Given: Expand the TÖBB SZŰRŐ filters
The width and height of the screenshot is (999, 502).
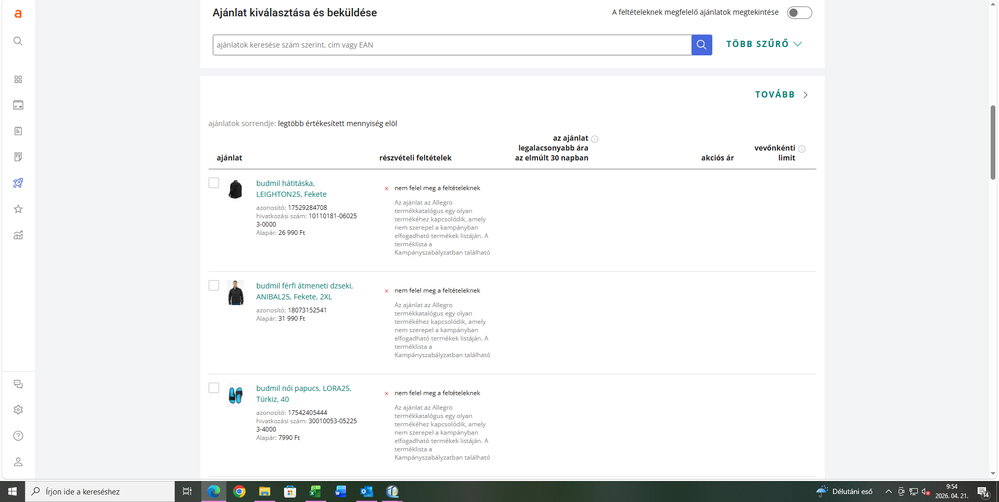Looking at the screenshot, I should pos(764,44).
